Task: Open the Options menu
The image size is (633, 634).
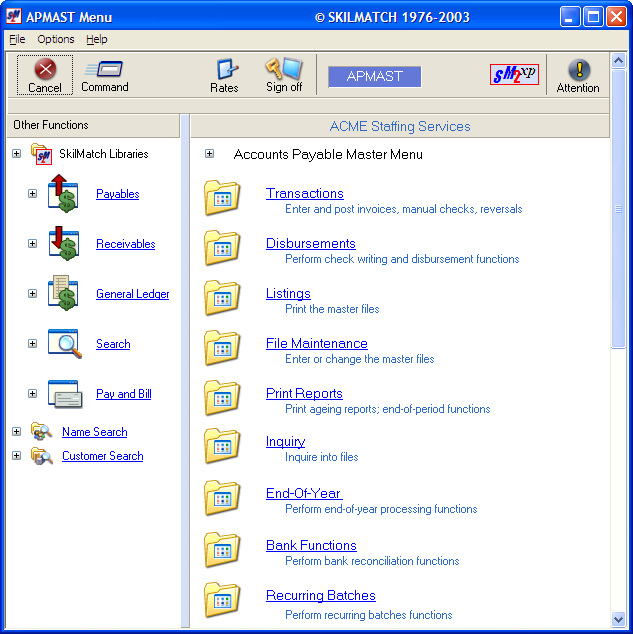Action: click(x=56, y=39)
